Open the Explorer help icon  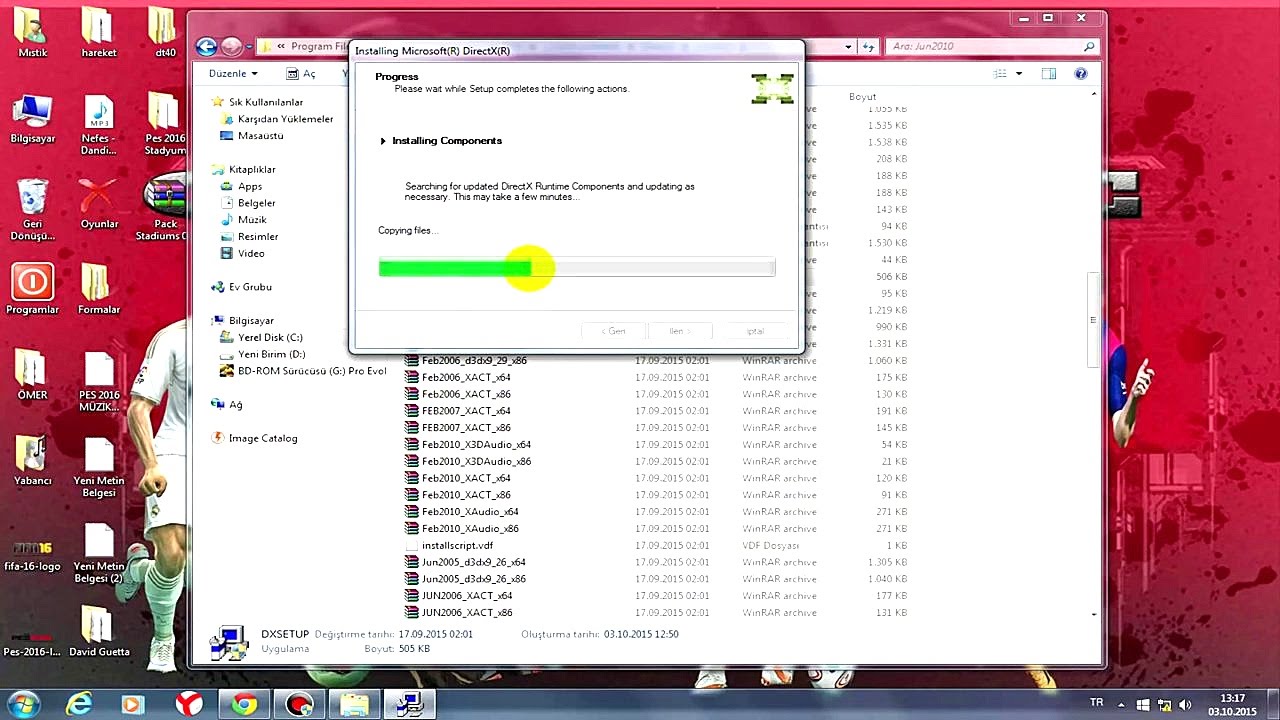[x=1080, y=74]
